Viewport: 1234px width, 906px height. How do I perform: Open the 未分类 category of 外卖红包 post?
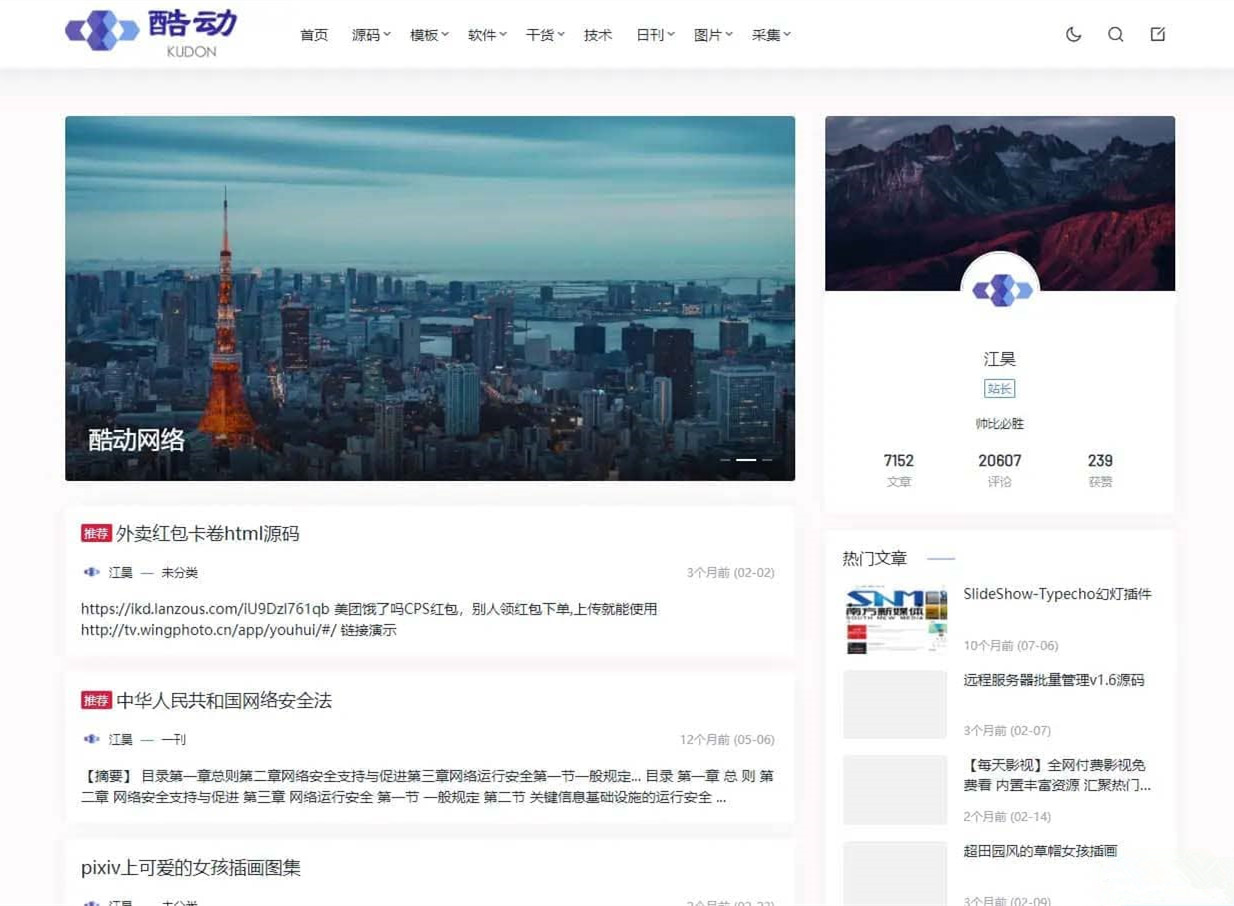(180, 573)
